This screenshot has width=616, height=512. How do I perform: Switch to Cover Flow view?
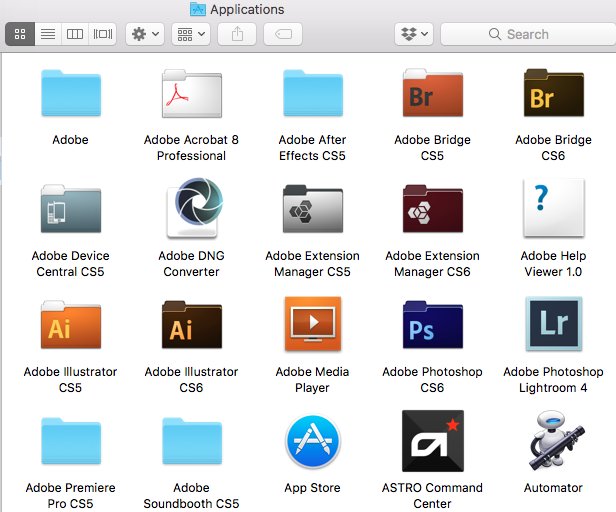click(102, 34)
